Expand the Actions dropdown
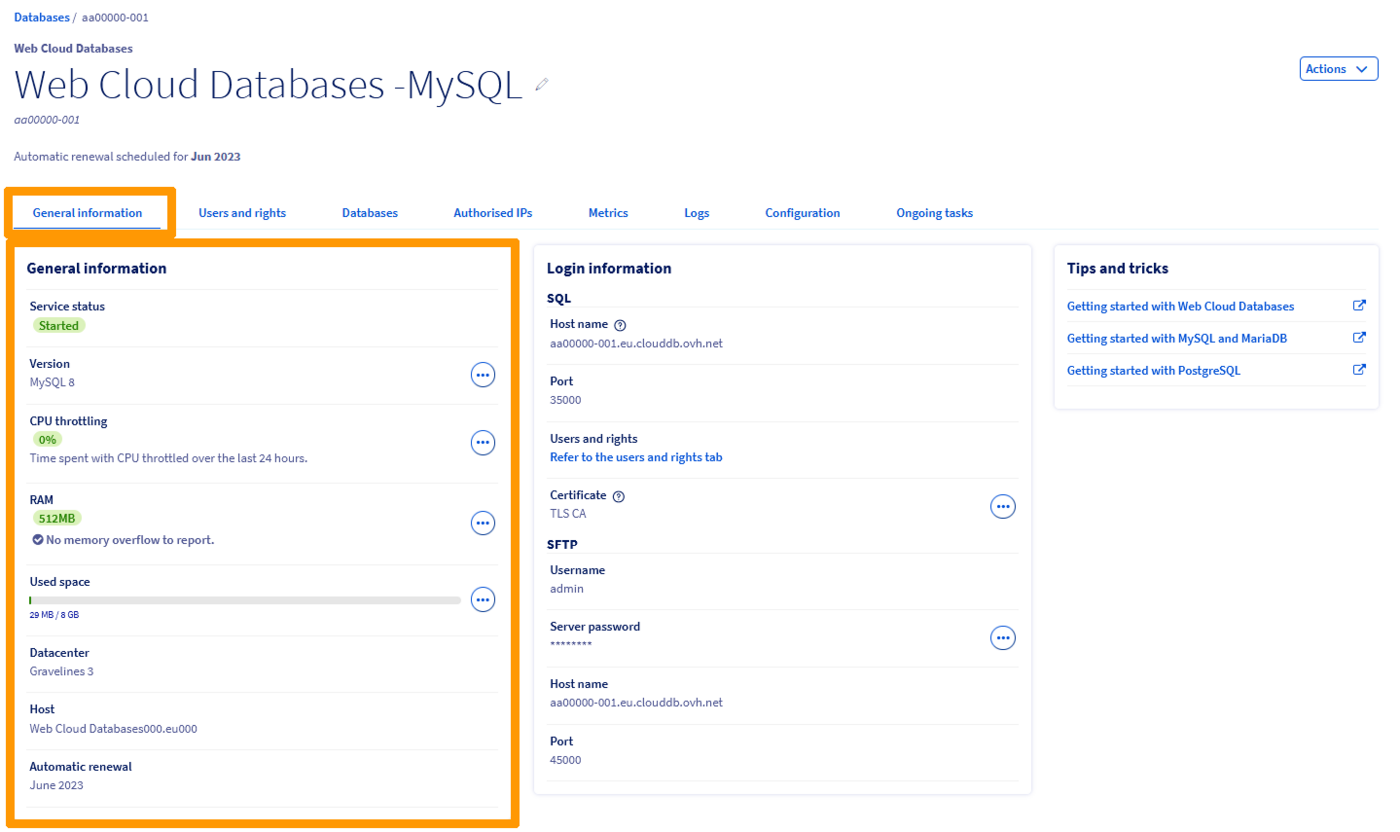The width and height of the screenshot is (1400, 832). [x=1338, y=69]
